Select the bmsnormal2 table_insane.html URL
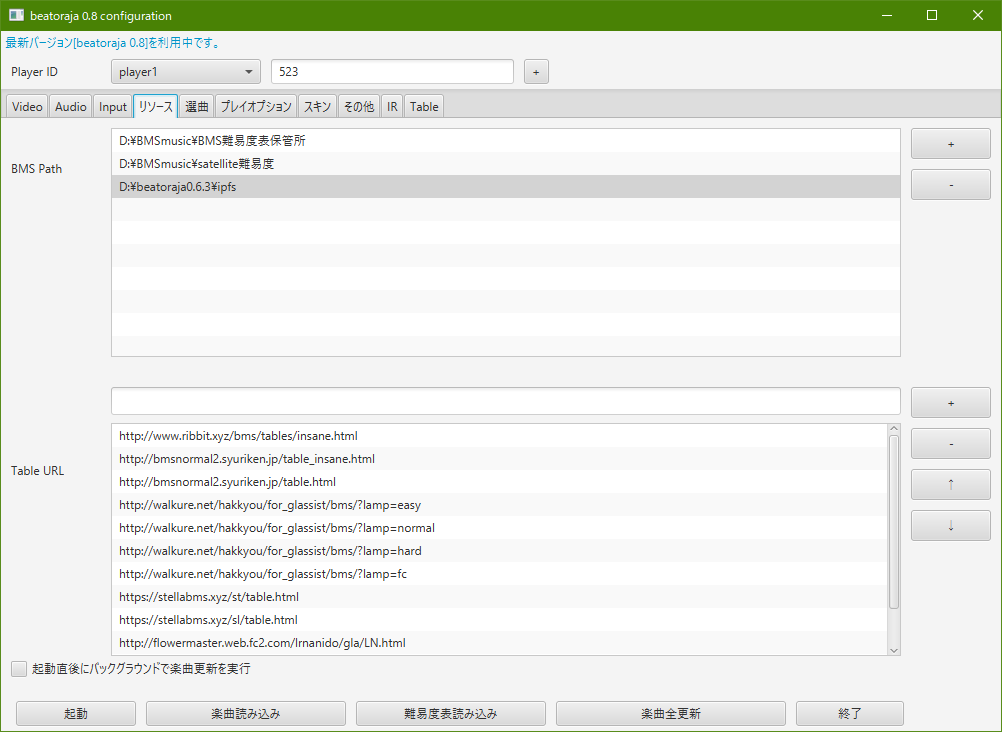Image resolution: width=1002 pixels, height=732 pixels. click(500, 459)
